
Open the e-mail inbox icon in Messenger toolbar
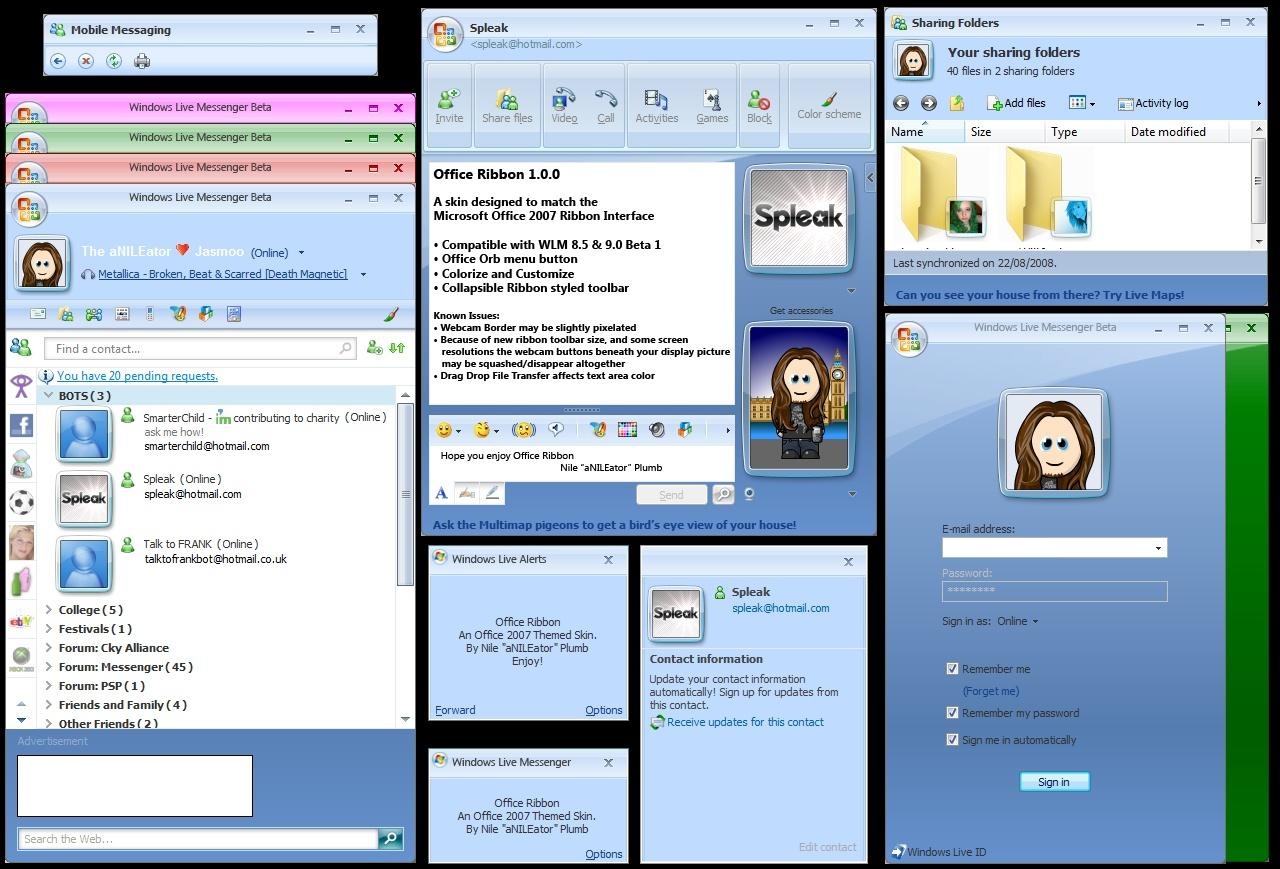(x=38, y=314)
